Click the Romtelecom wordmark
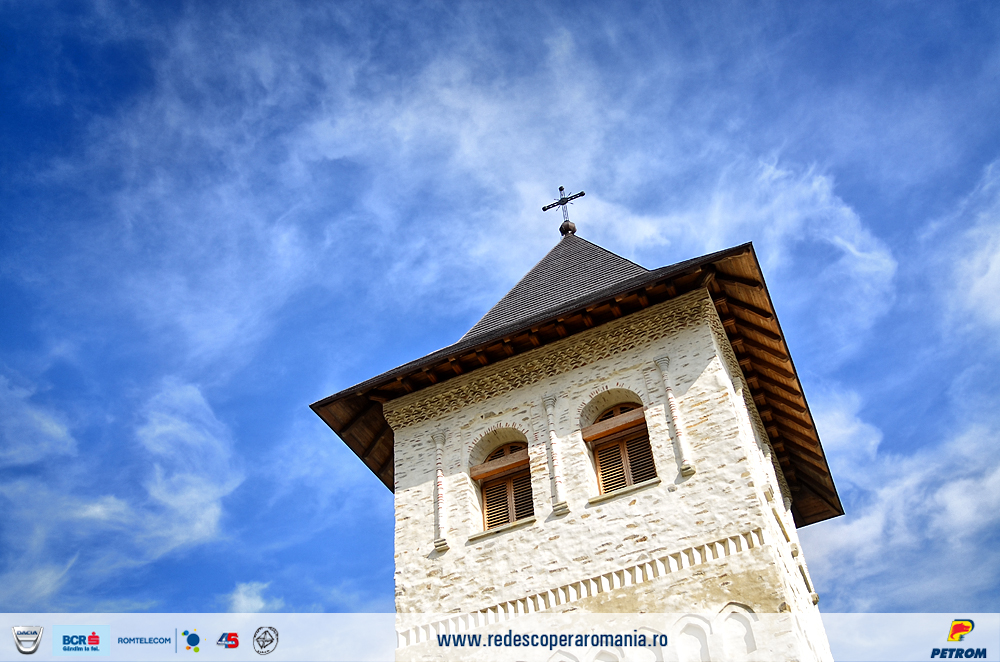The image size is (1000, 662). click(144, 640)
